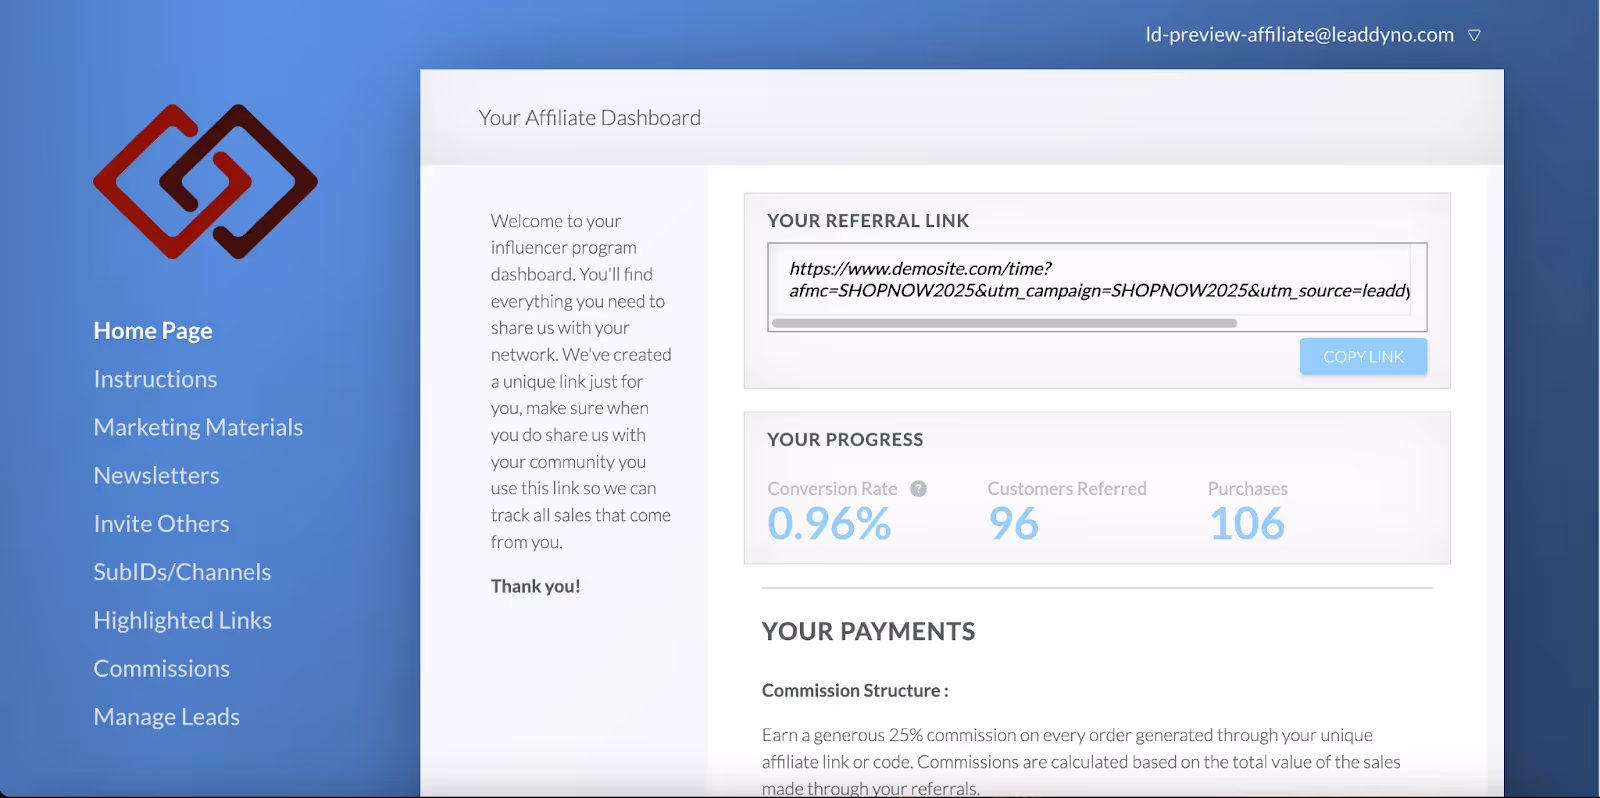Go to Manage Leads
Screen dimensions: 1600x798
(166, 717)
